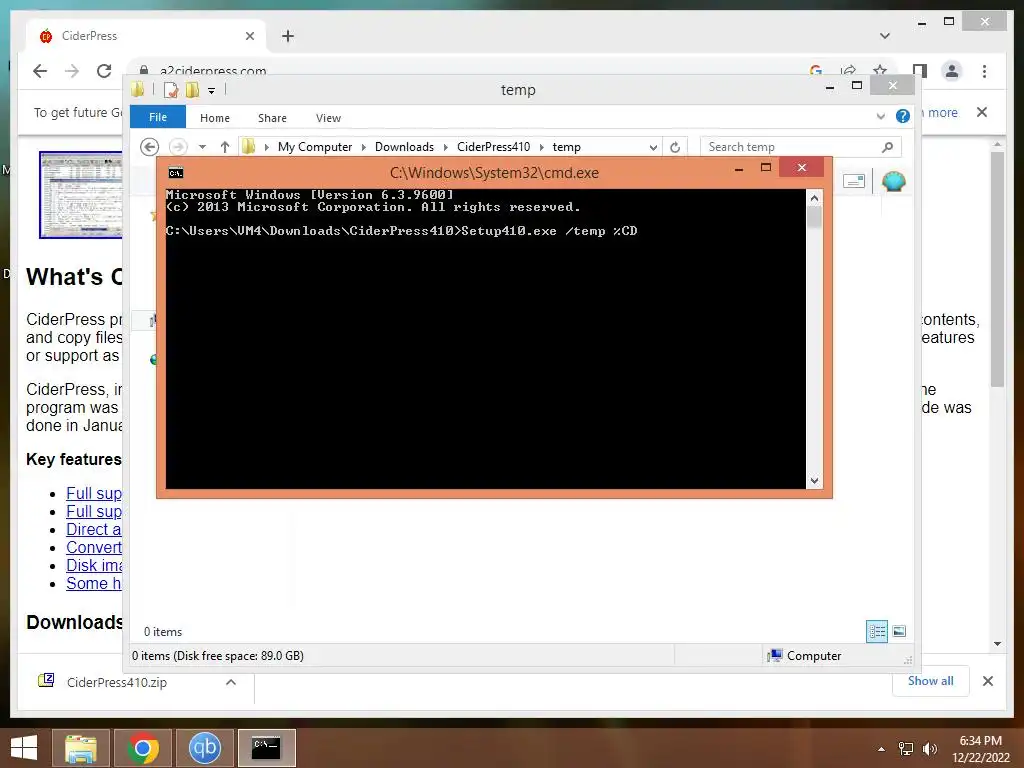The height and width of the screenshot is (768, 1024).
Task: Close Chrome downloads bar
Action: coord(988,681)
